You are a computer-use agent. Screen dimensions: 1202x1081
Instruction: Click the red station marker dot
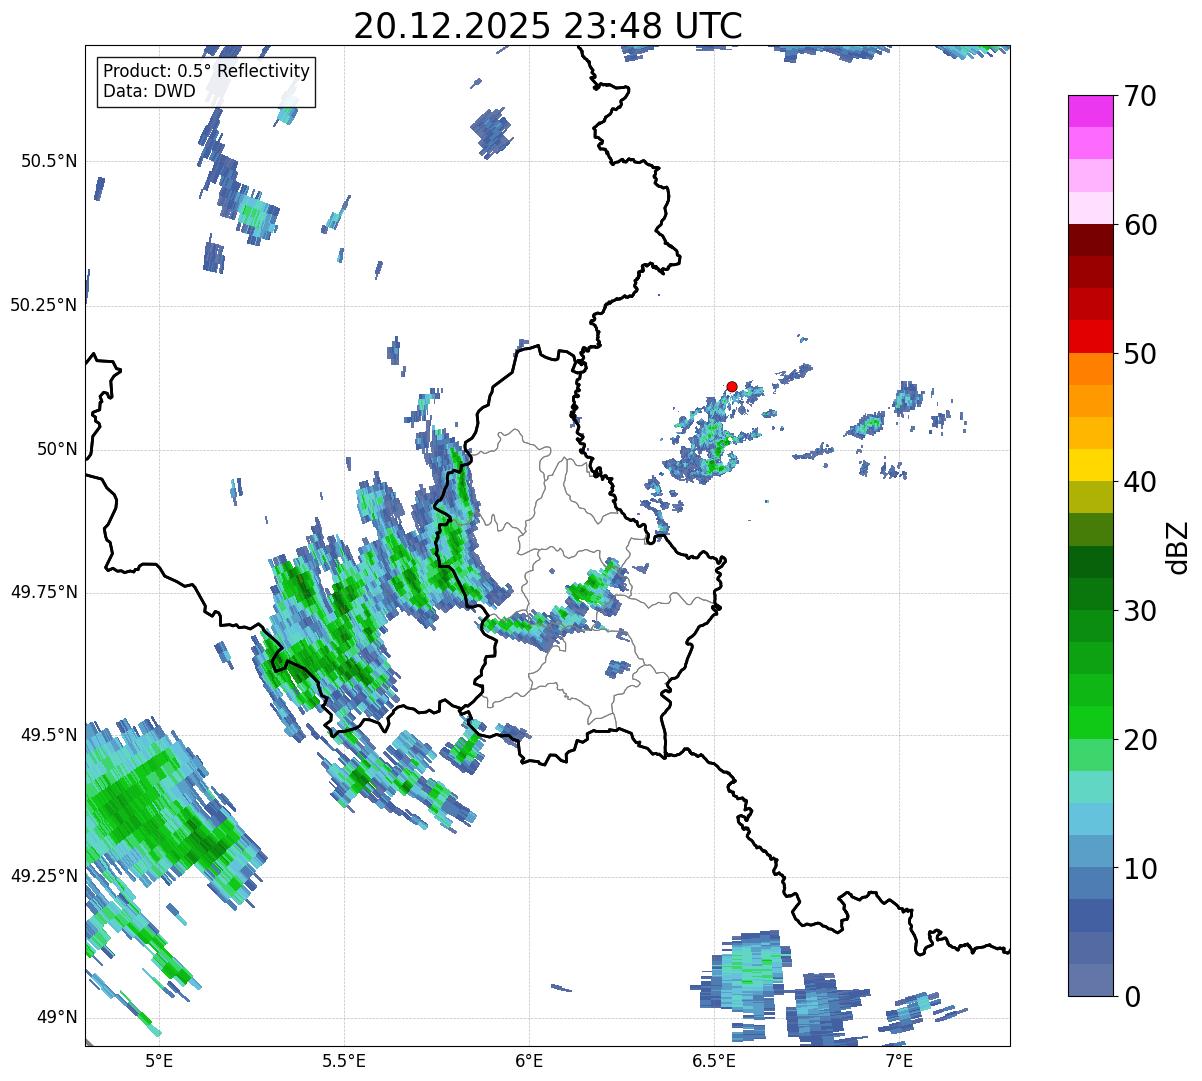[x=732, y=386]
